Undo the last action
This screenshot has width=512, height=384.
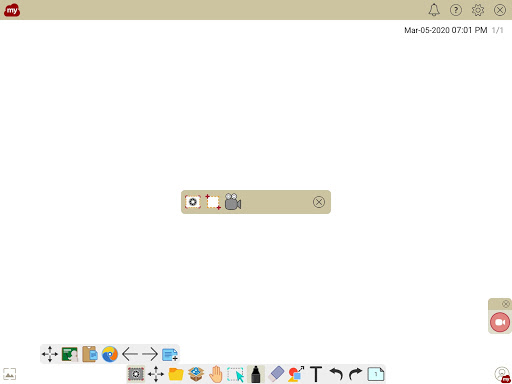tap(336, 374)
